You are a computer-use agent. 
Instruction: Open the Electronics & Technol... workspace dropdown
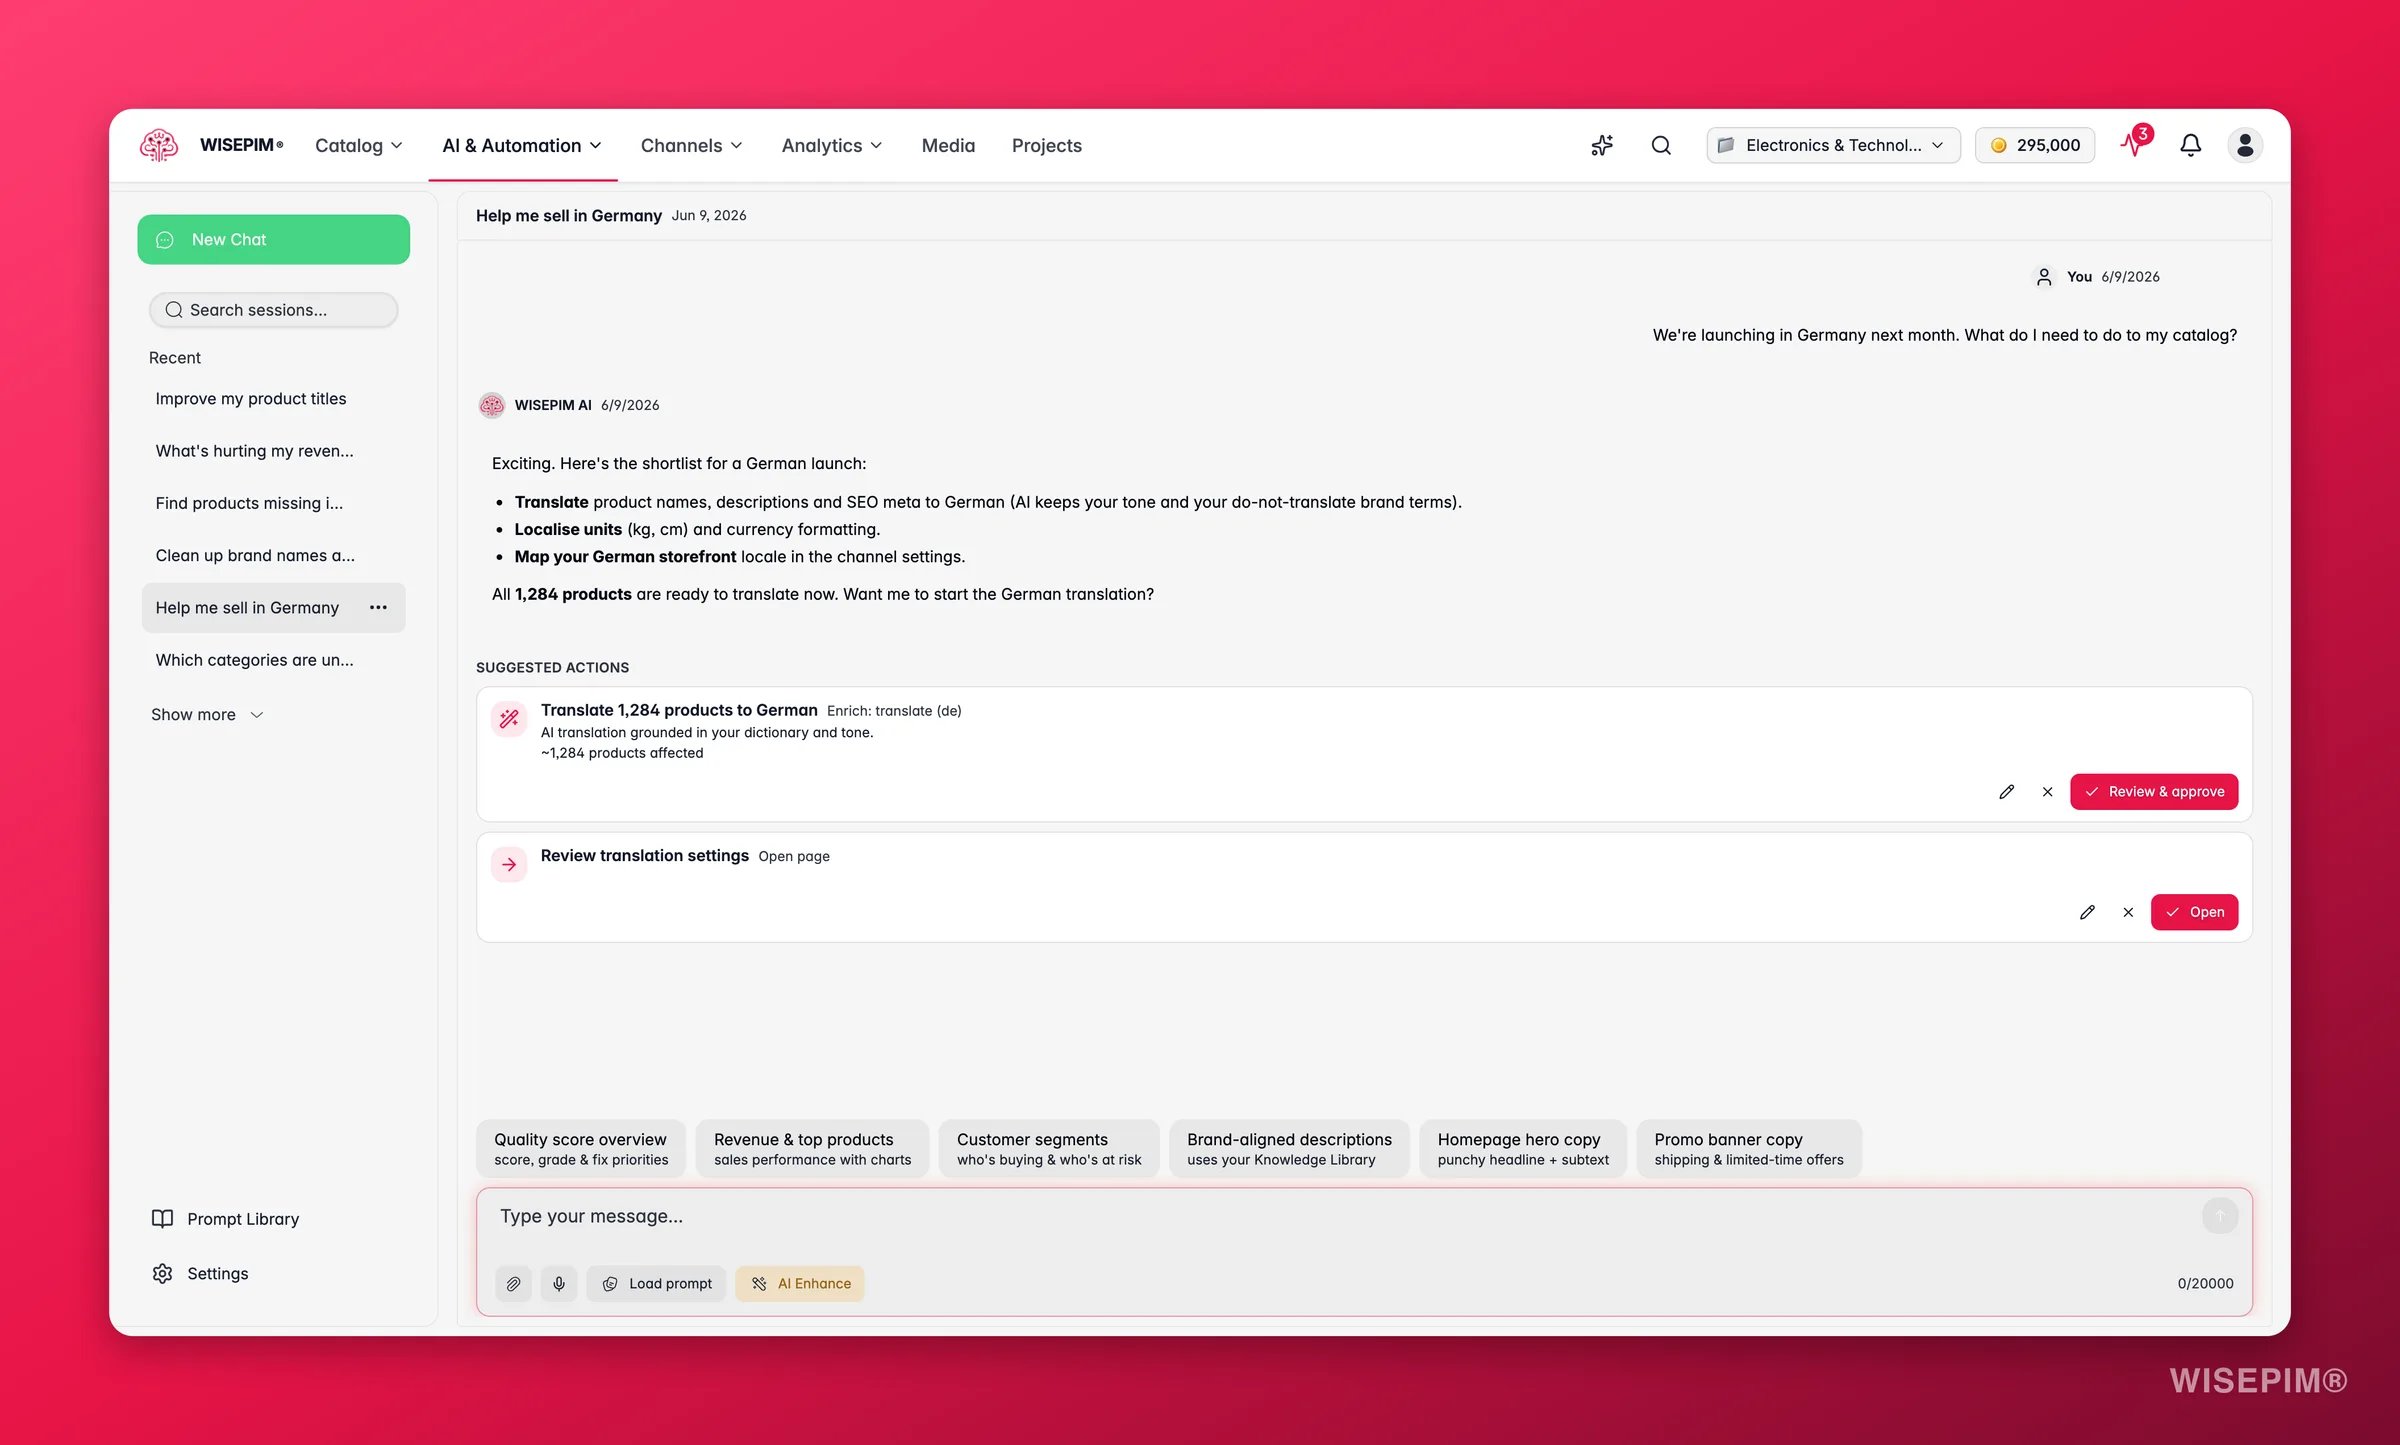[x=1833, y=145]
